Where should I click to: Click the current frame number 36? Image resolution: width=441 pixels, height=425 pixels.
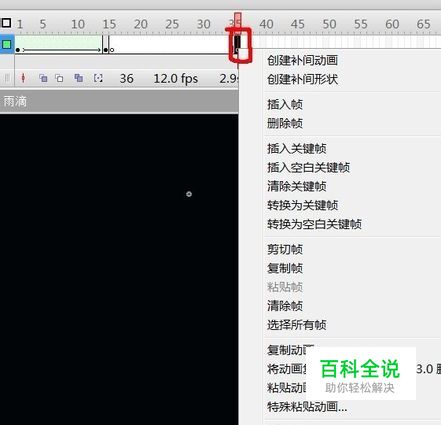click(x=127, y=79)
